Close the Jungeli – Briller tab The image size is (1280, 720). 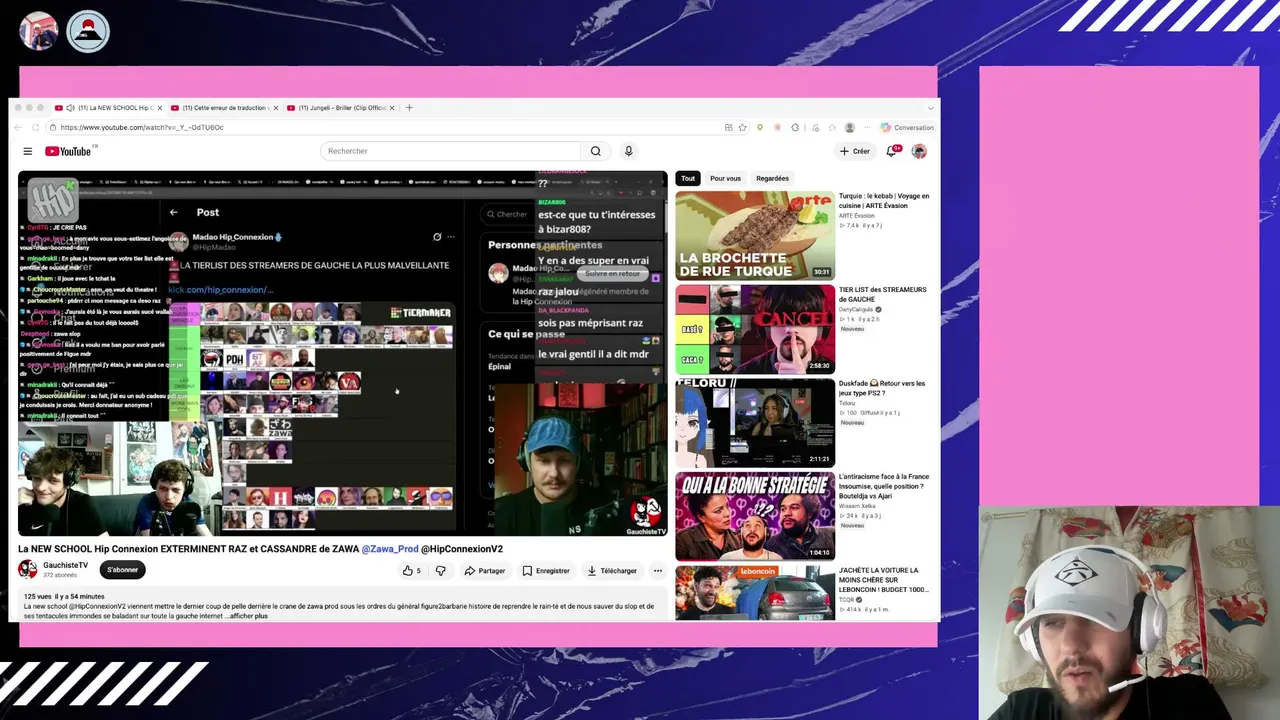pyautogui.click(x=392, y=108)
